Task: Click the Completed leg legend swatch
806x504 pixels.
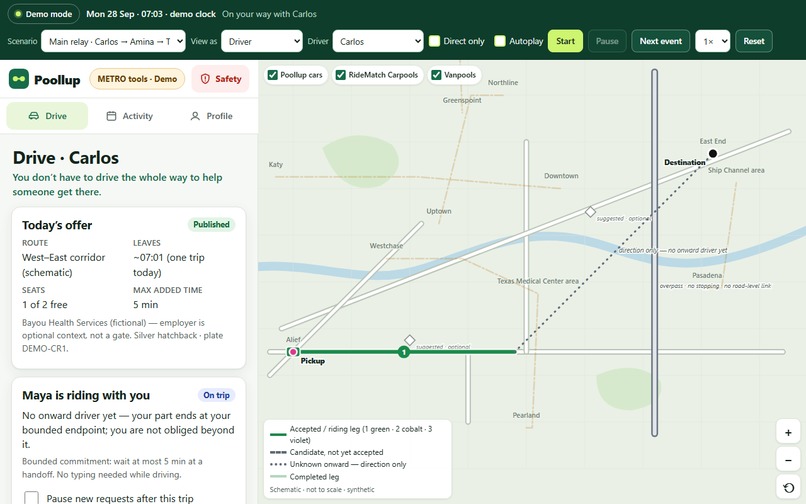Action: click(x=278, y=477)
